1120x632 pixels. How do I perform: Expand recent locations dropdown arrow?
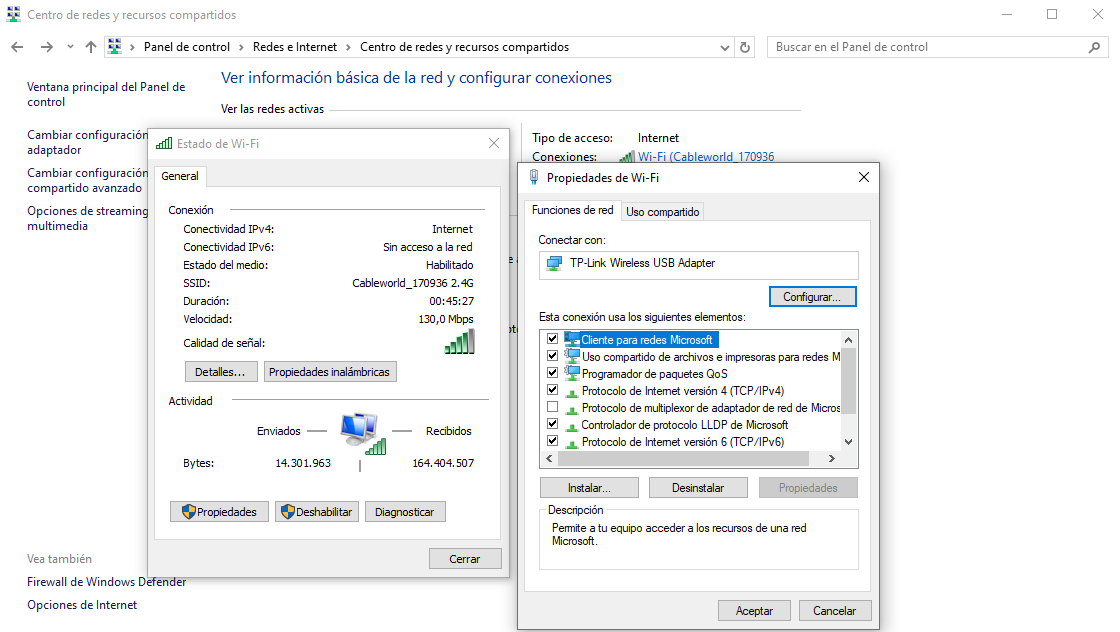(70, 47)
